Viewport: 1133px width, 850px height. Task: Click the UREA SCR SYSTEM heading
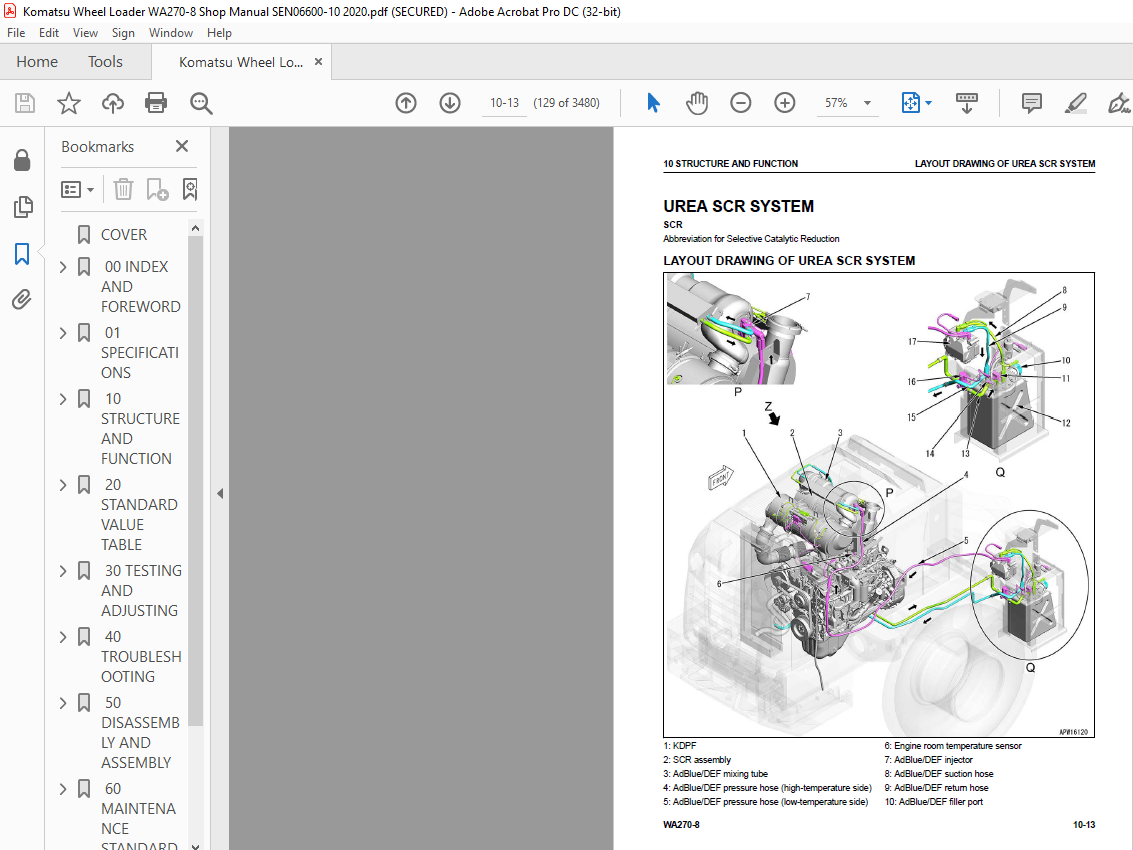point(738,206)
